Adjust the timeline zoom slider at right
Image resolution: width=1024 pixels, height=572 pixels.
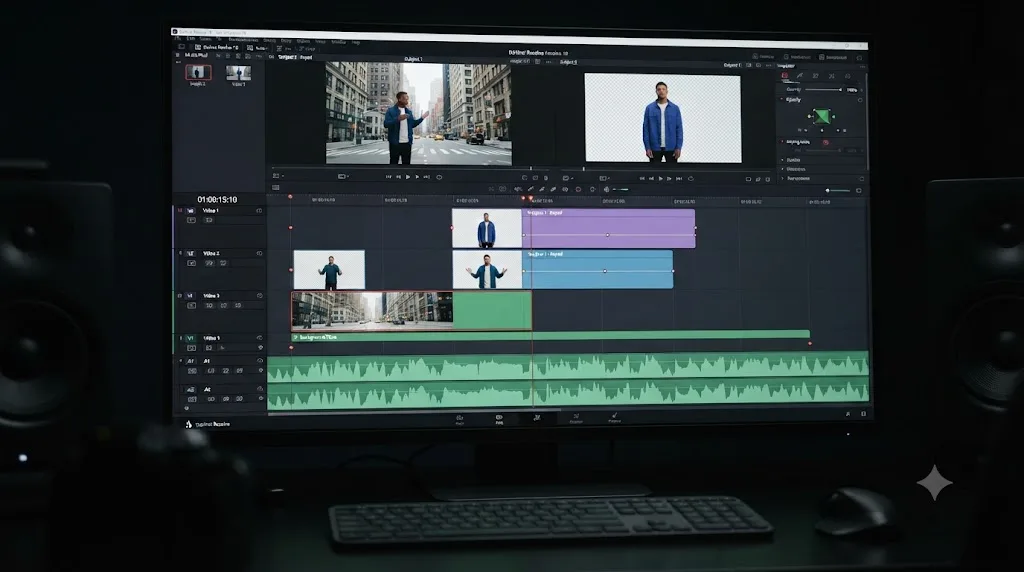coord(839,191)
